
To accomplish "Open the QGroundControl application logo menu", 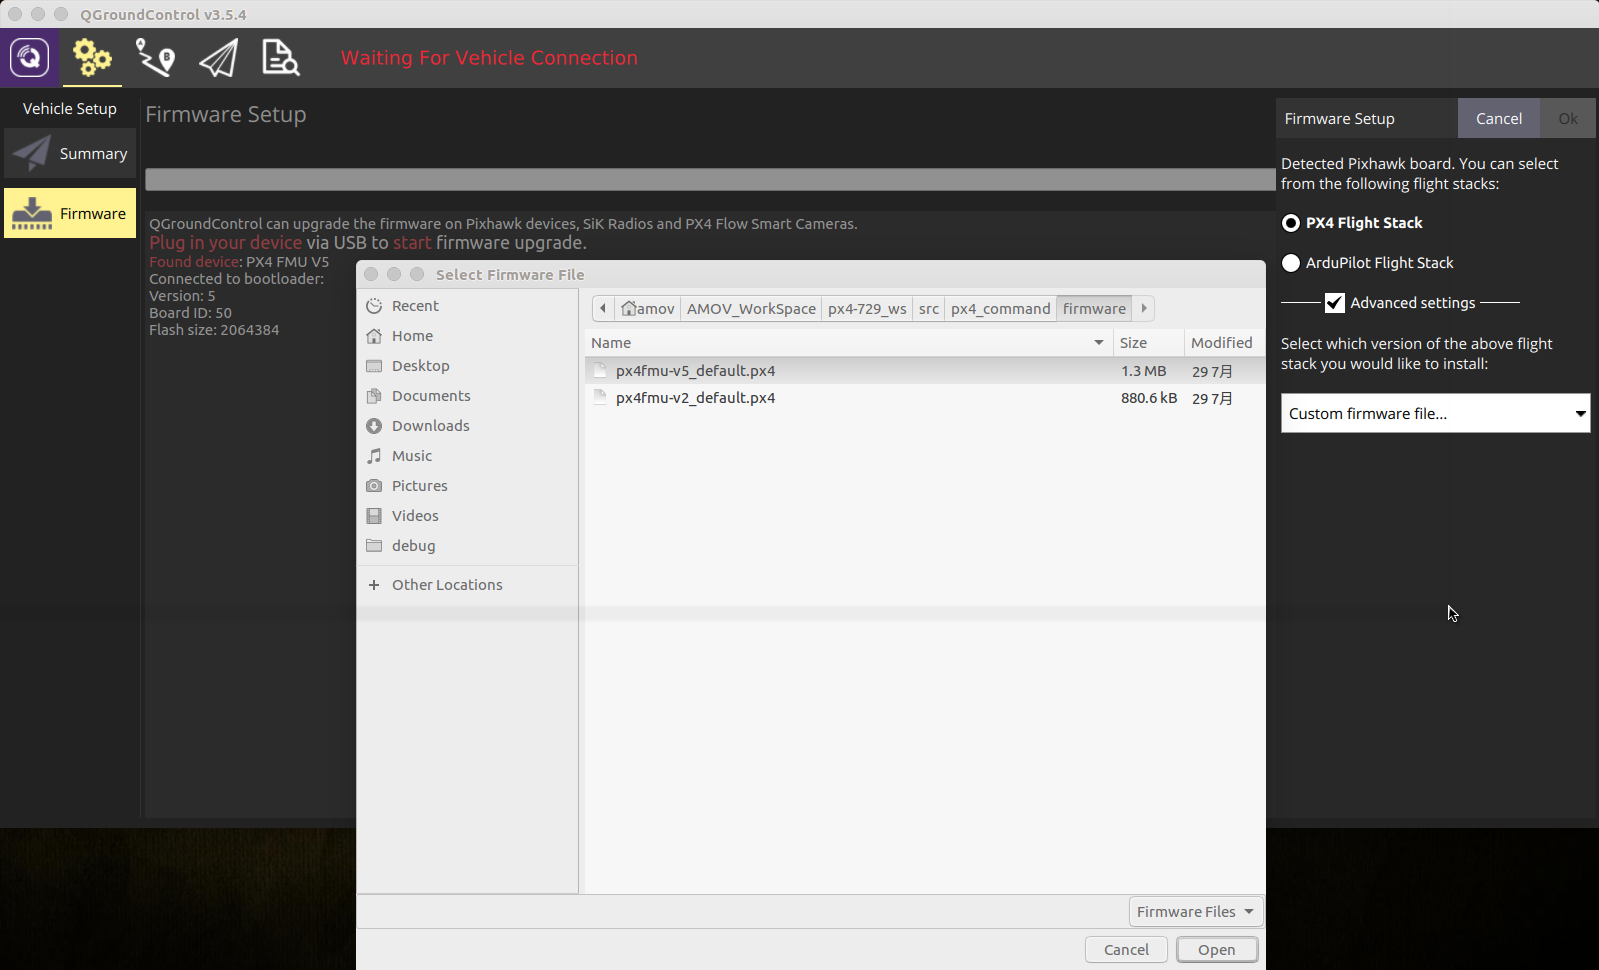I will (x=29, y=58).
